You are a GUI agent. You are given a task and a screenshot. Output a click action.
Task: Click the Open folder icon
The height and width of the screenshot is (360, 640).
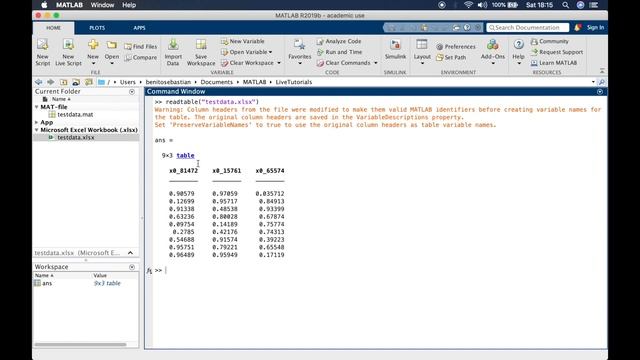coord(111,45)
